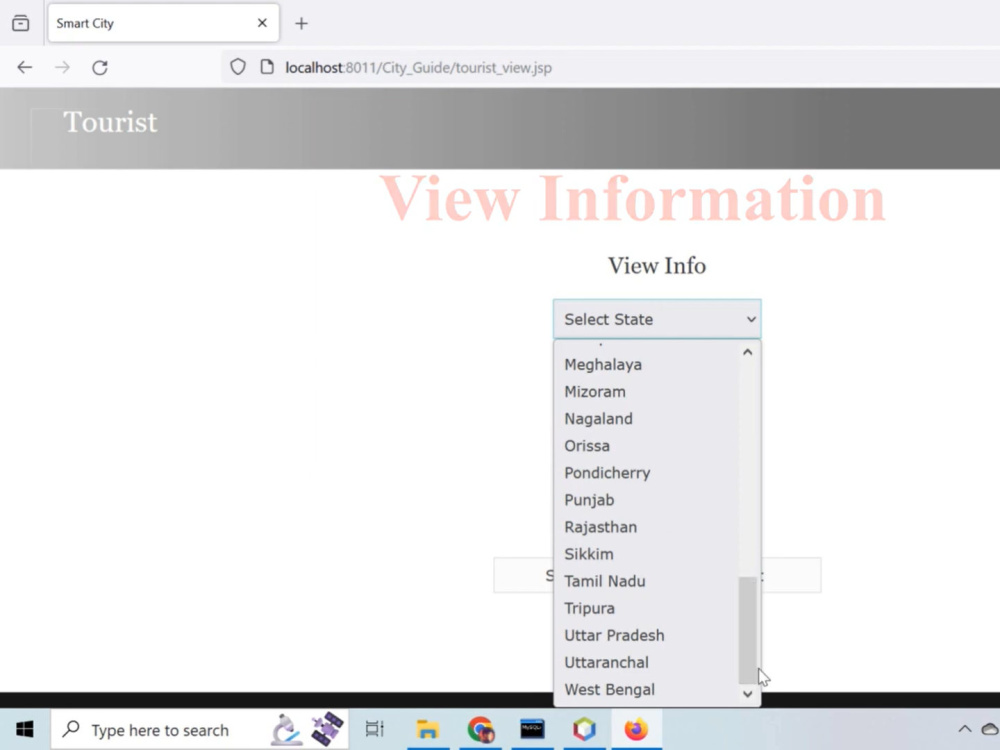Switch to Firefox on the taskbar
This screenshot has height=750, width=1000.
(636, 729)
